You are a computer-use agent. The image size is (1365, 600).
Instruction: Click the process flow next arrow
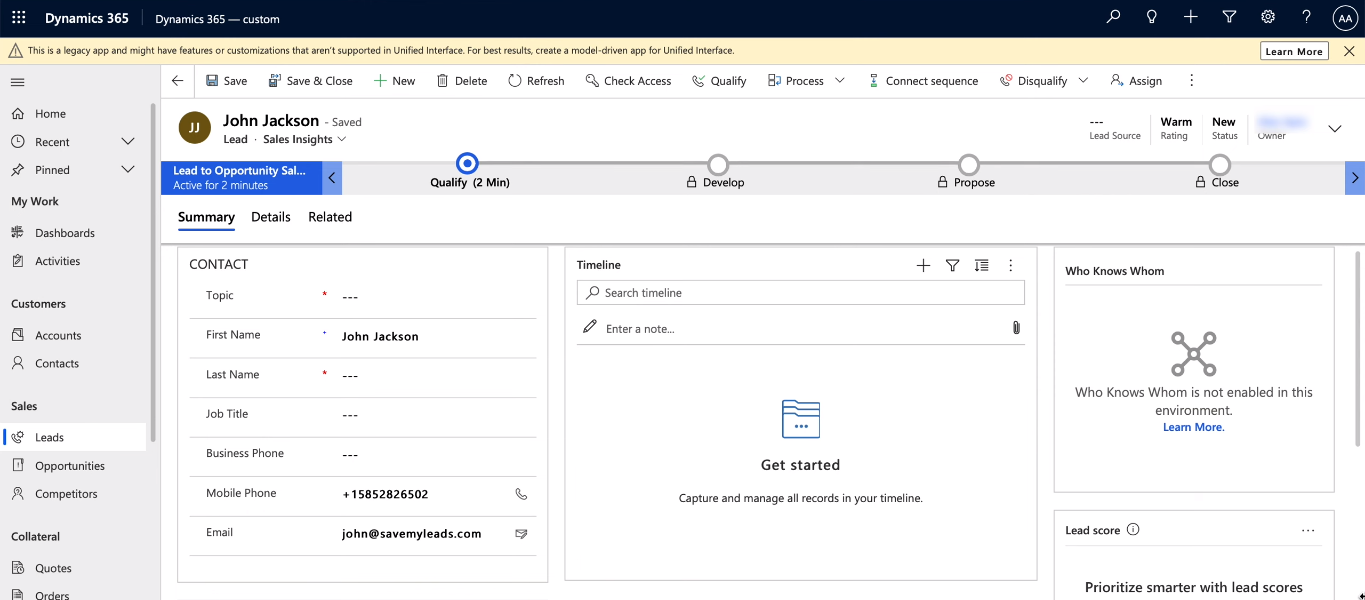[x=1355, y=178]
